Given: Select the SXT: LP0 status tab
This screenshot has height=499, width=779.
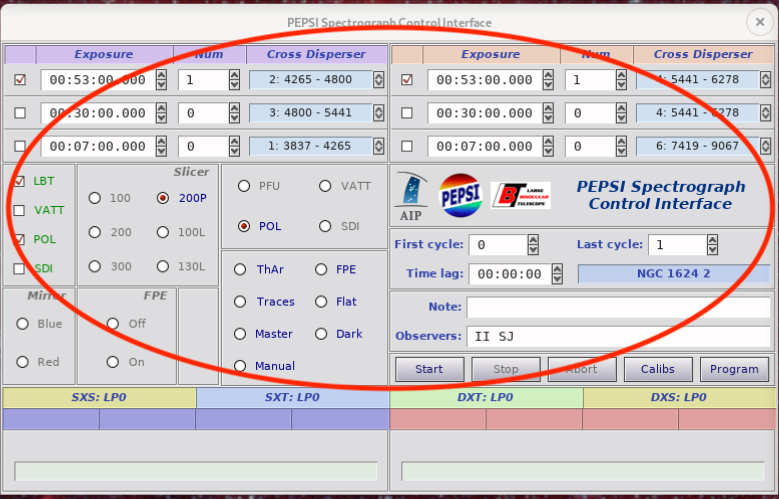Looking at the screenshot, I should click(293, 397).
